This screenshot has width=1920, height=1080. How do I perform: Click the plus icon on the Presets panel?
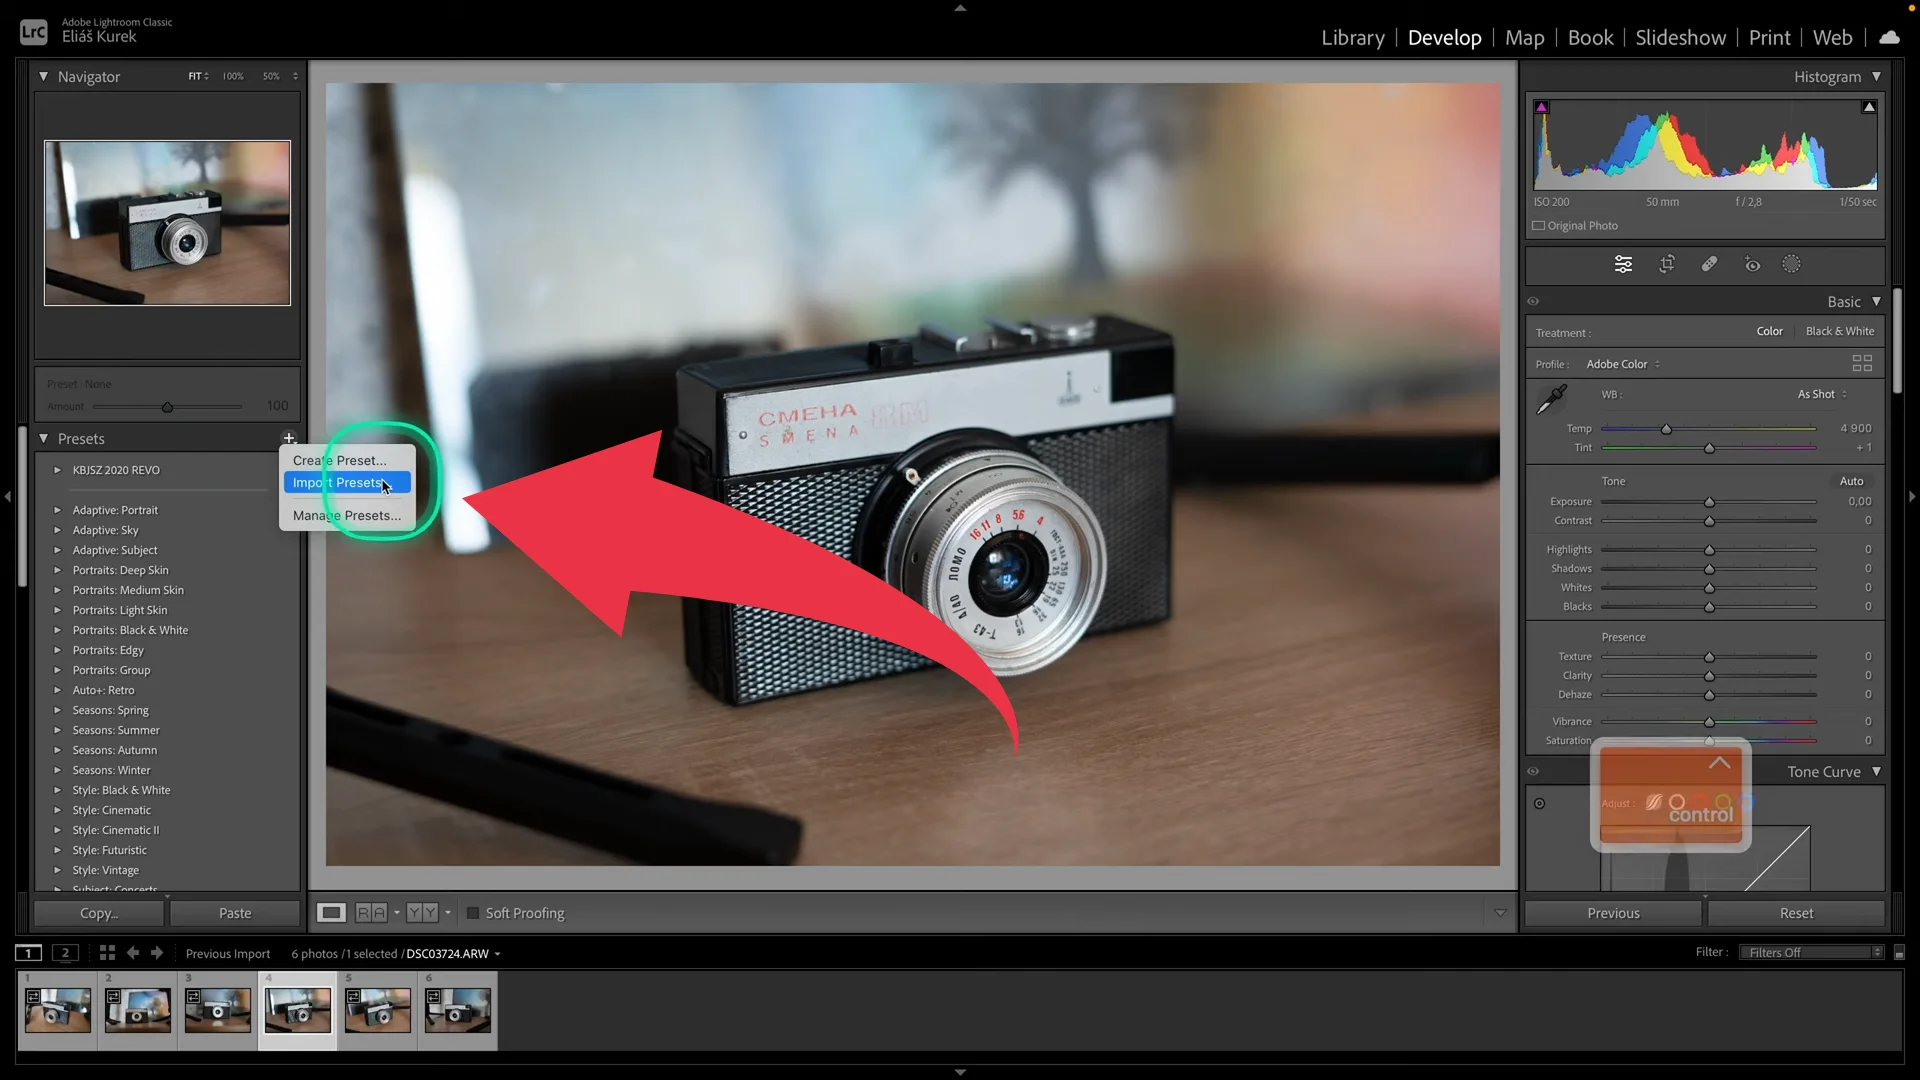(x=289, y=438)
